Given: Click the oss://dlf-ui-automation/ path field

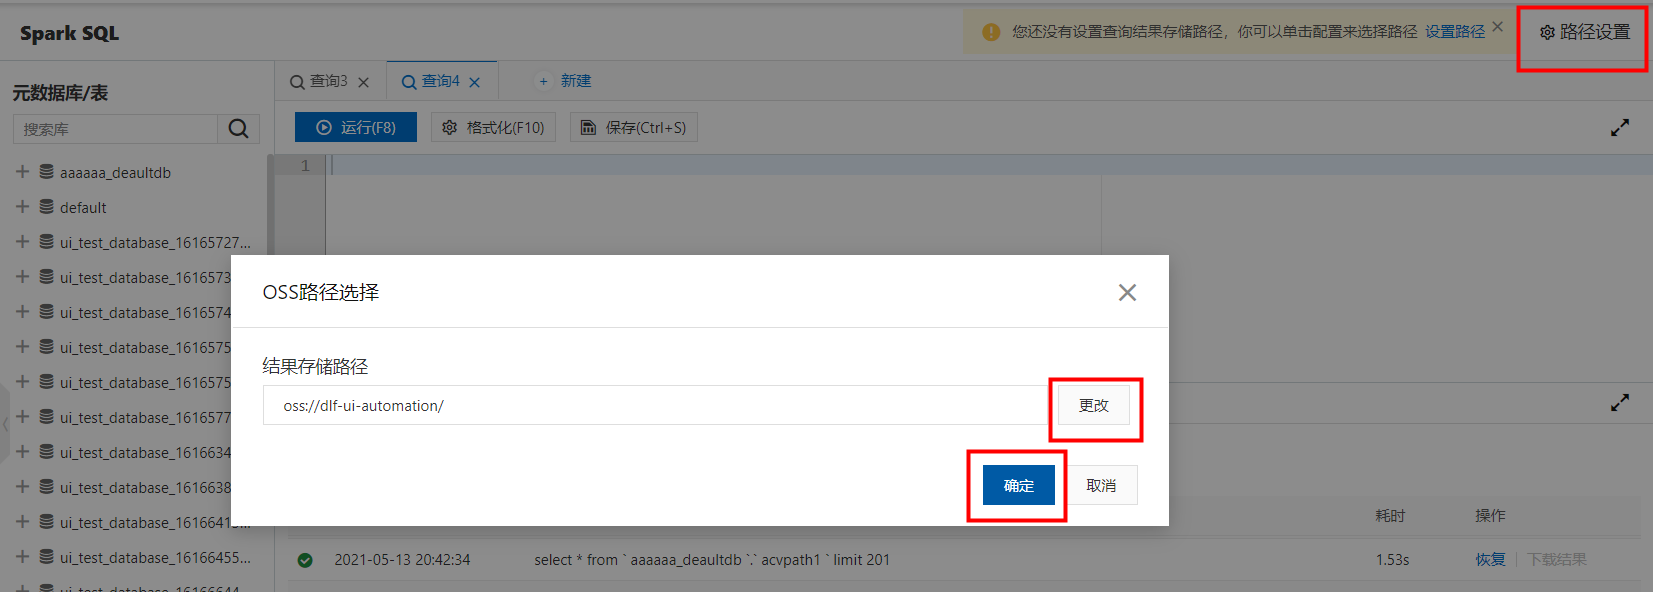Looking at the screenshot, I should click(655, 405).
